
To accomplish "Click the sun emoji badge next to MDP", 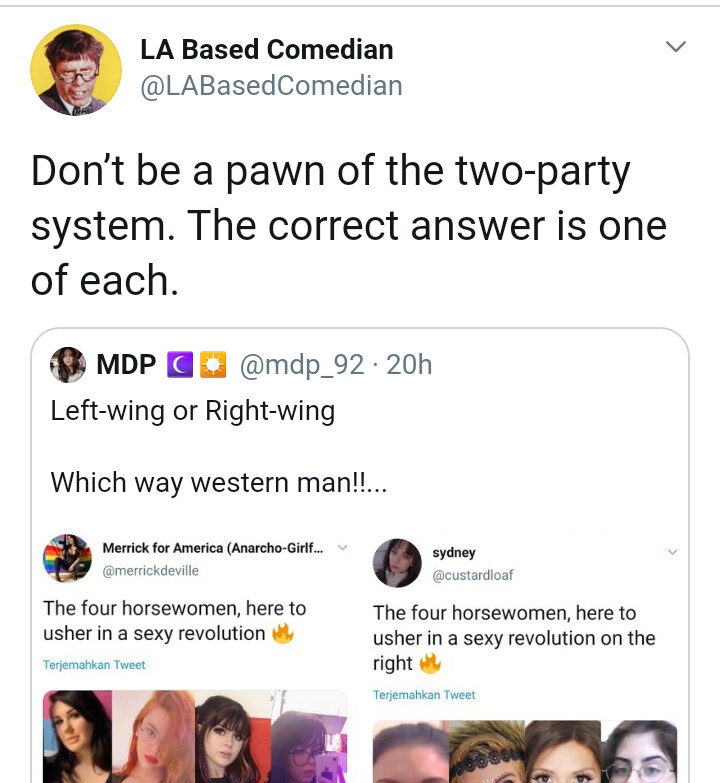I will 213,365.
